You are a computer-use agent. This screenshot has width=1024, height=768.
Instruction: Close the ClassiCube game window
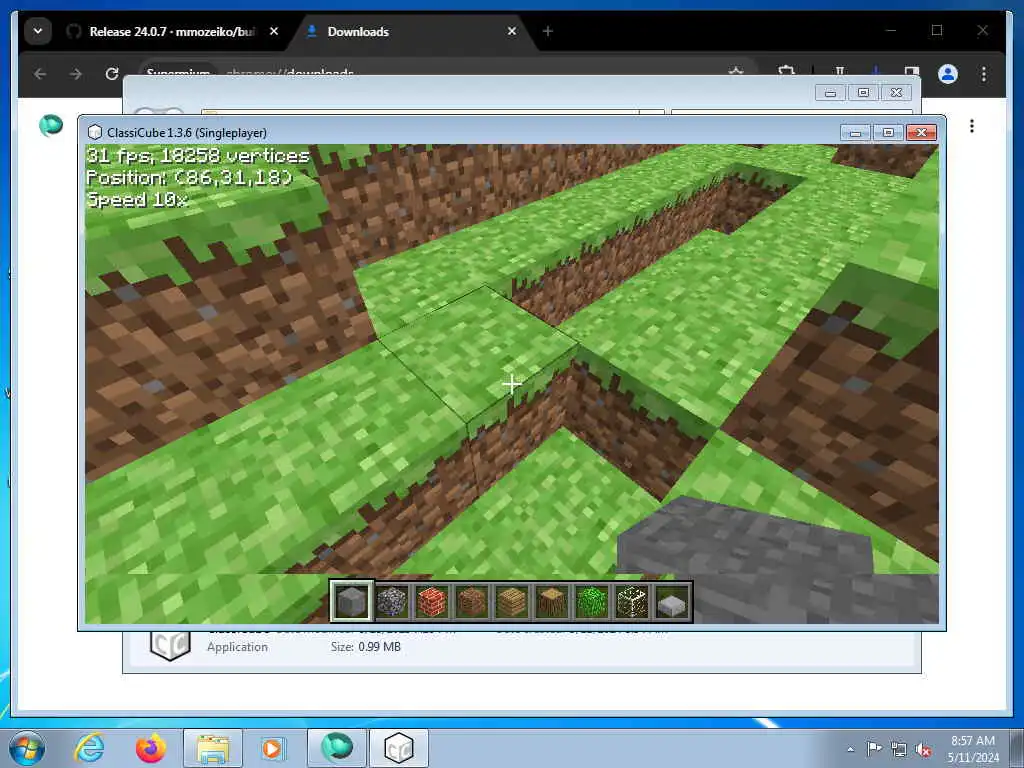[921, 133]
